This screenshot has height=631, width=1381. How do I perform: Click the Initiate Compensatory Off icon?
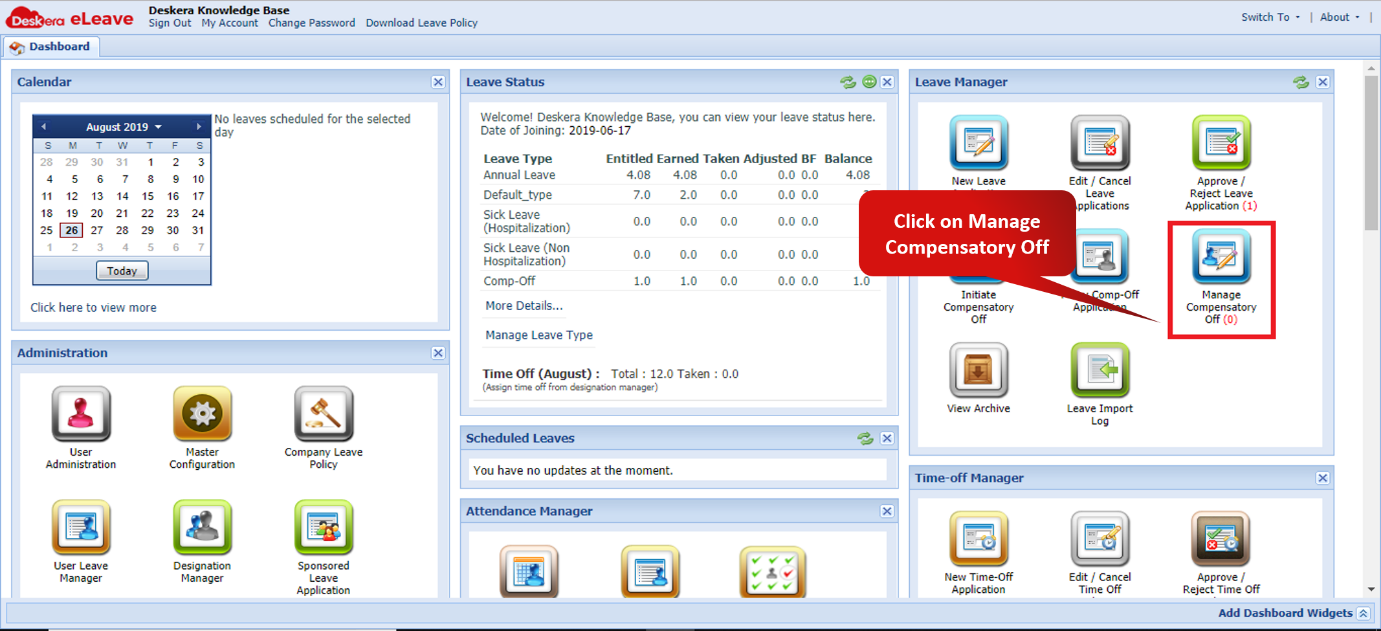(978, 258)
